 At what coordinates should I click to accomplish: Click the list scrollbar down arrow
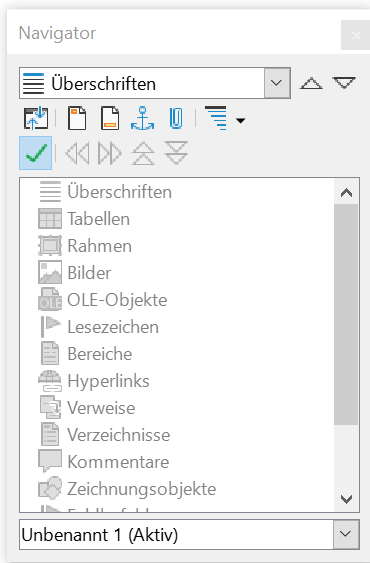(x=346, y=499)
